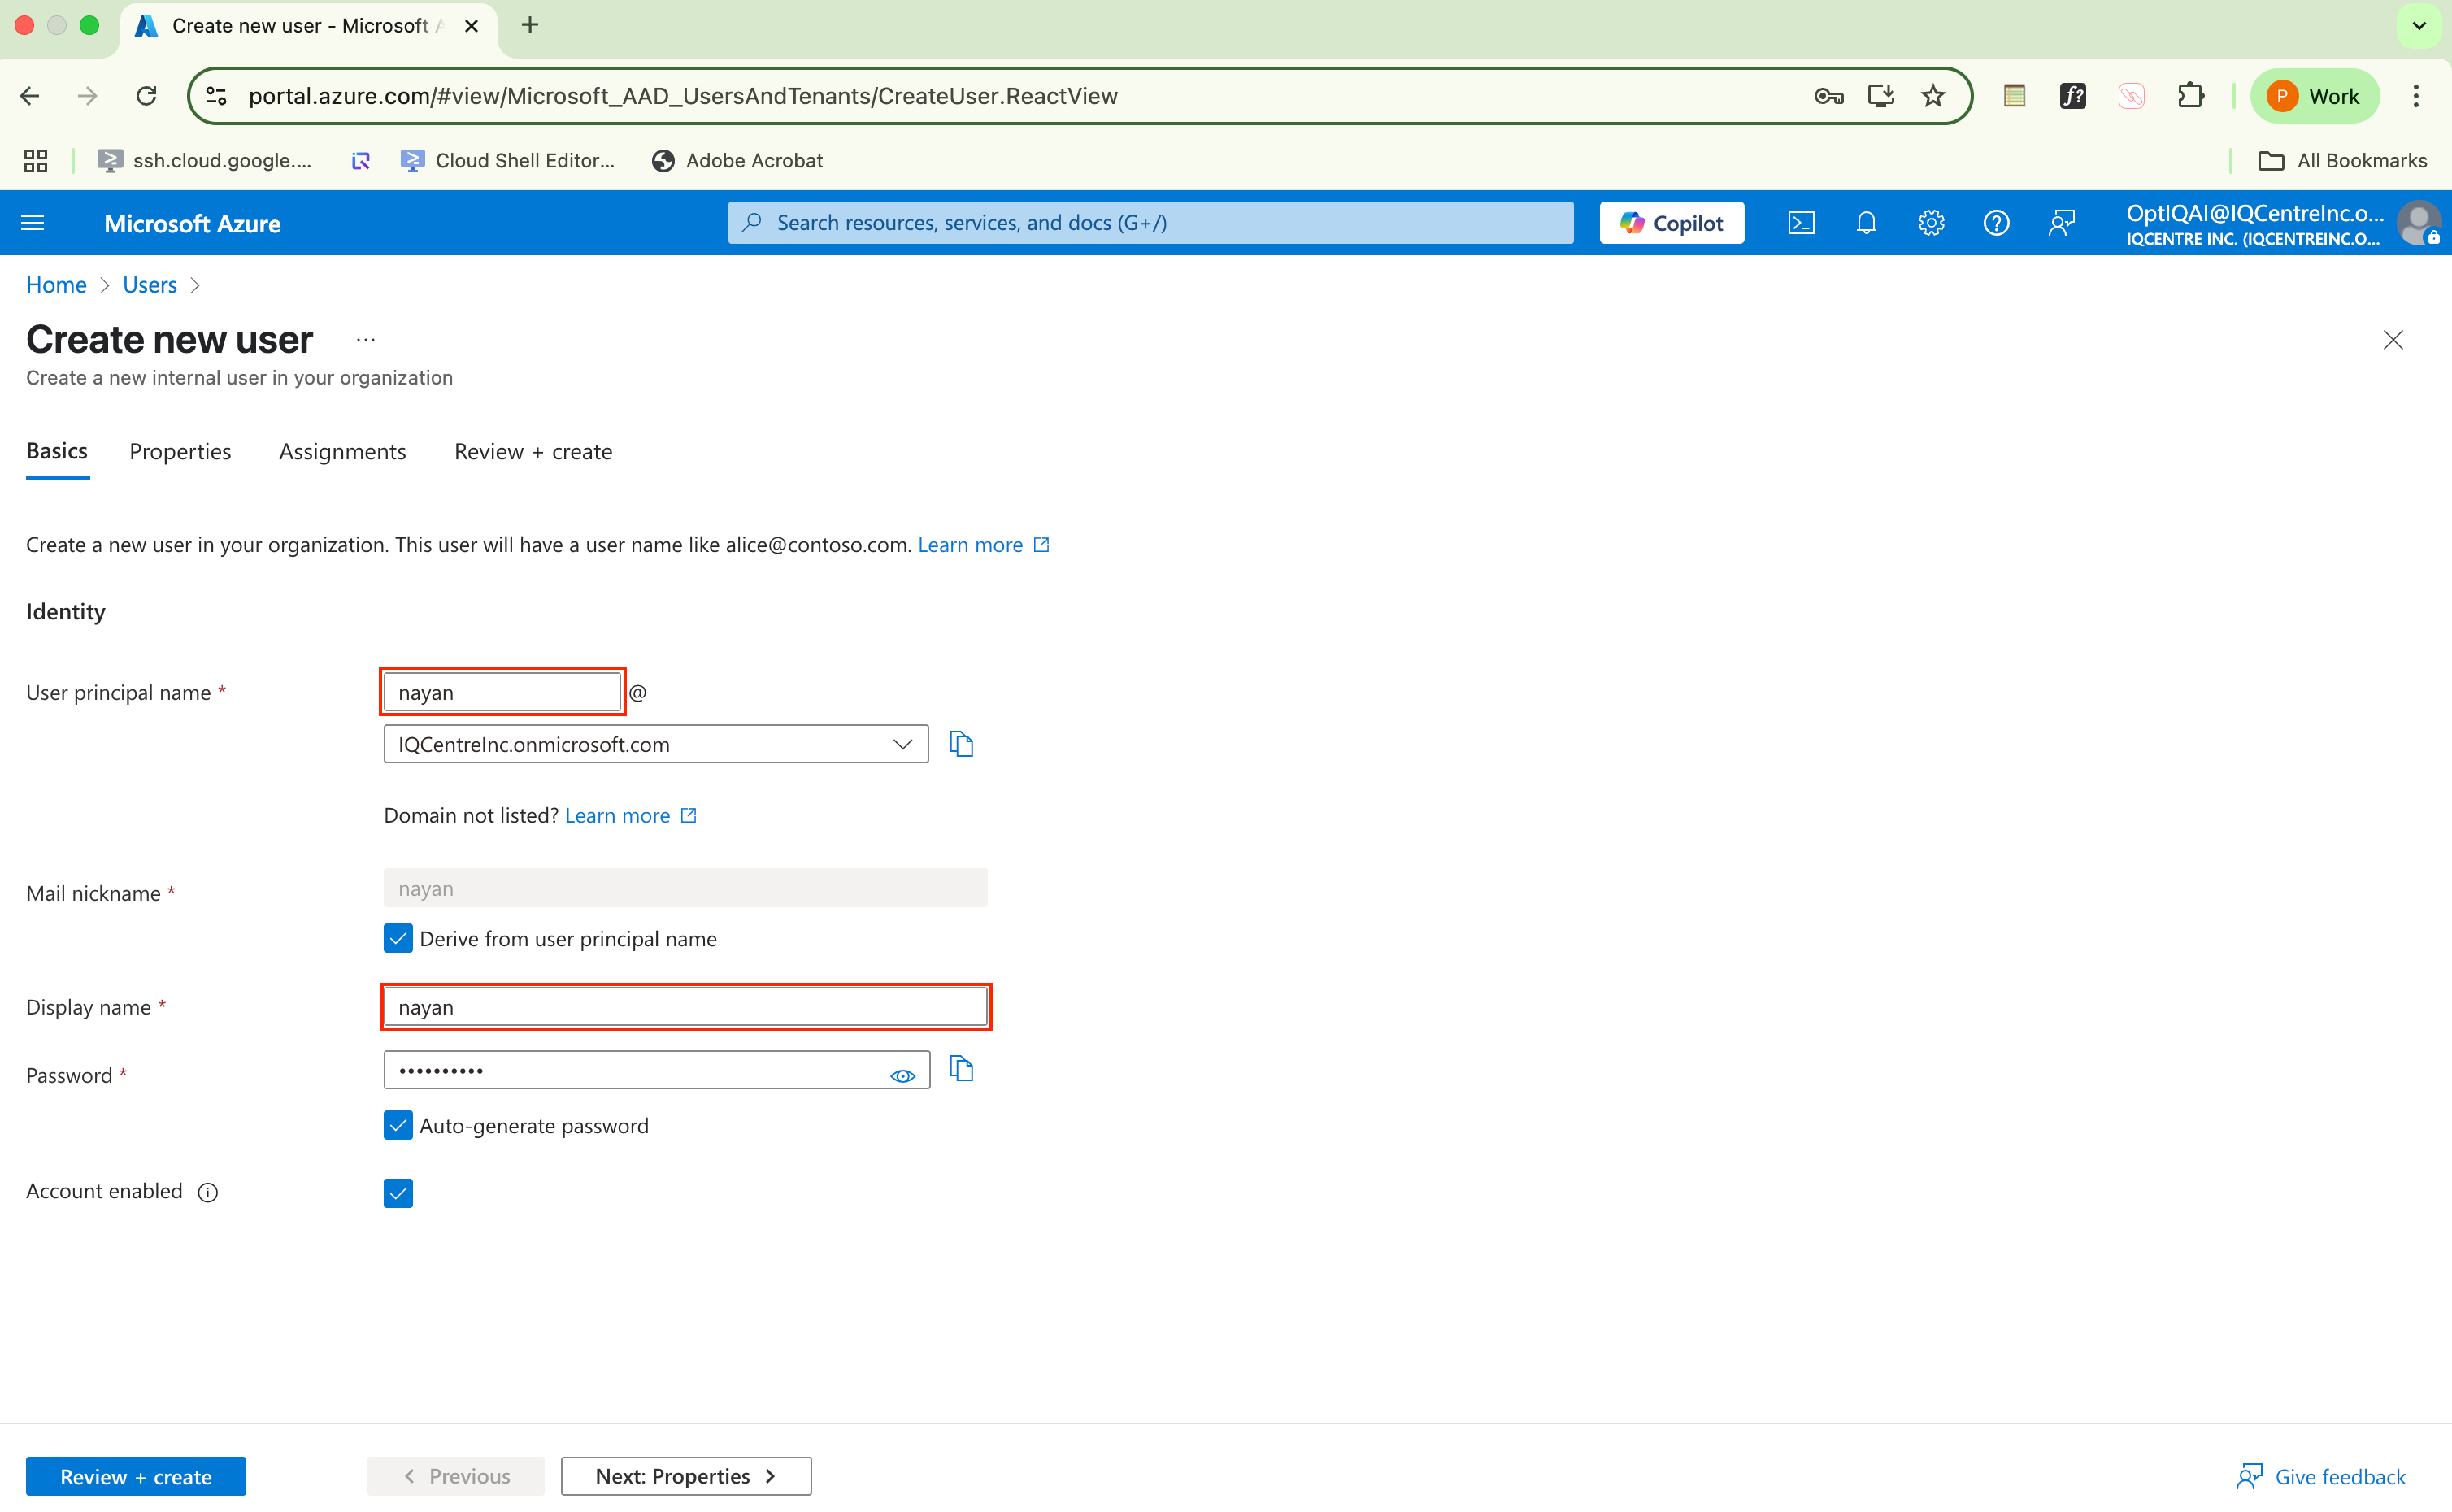Image resolution: width=2452 pixels, height=1512 pixels.
Task: Click the Review + create button
Action: [x=136, y=1476]
